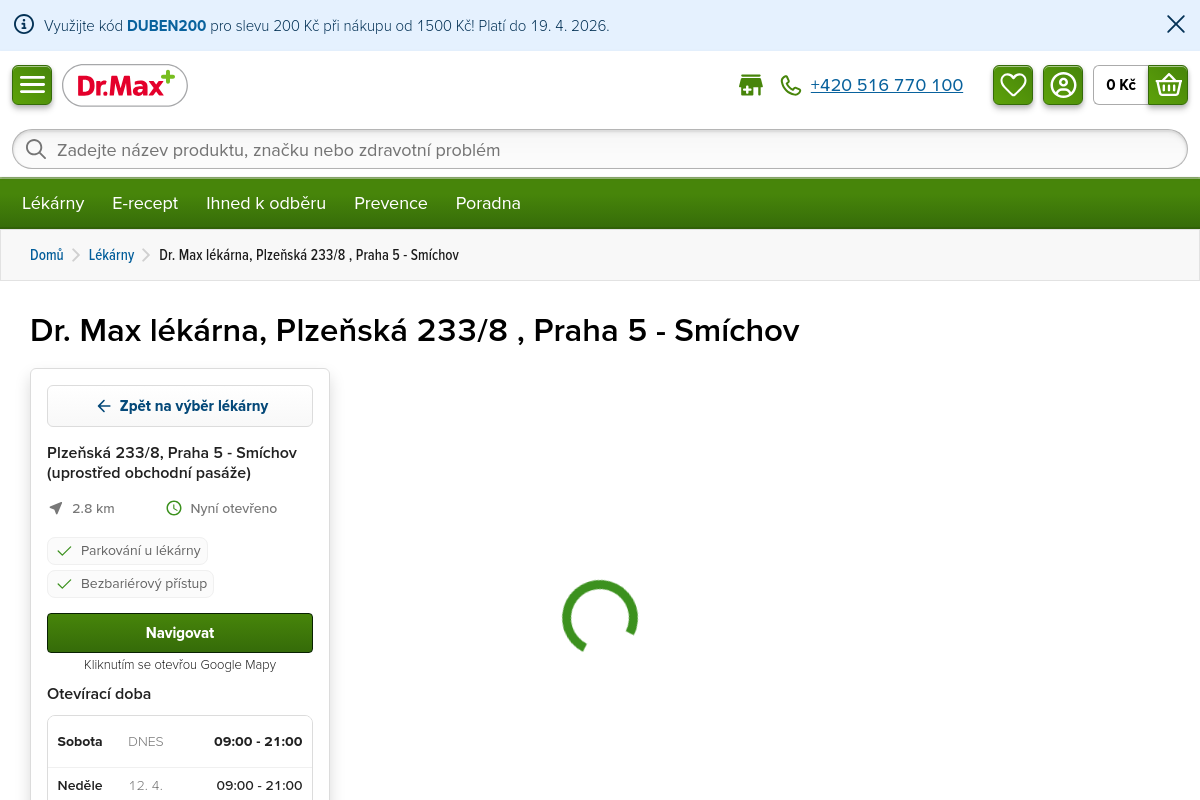Click the search magnifier icon
Viewport: 1200px width, 800px height.
point(36,150)
